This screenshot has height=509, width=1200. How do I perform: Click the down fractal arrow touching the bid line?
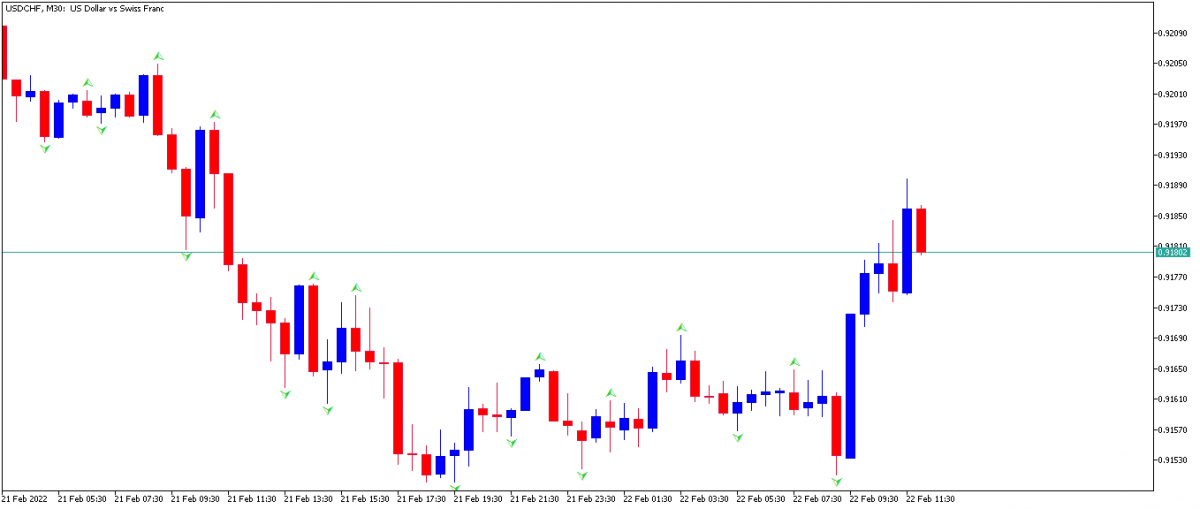pyautogui.click(x=186, y=256)
